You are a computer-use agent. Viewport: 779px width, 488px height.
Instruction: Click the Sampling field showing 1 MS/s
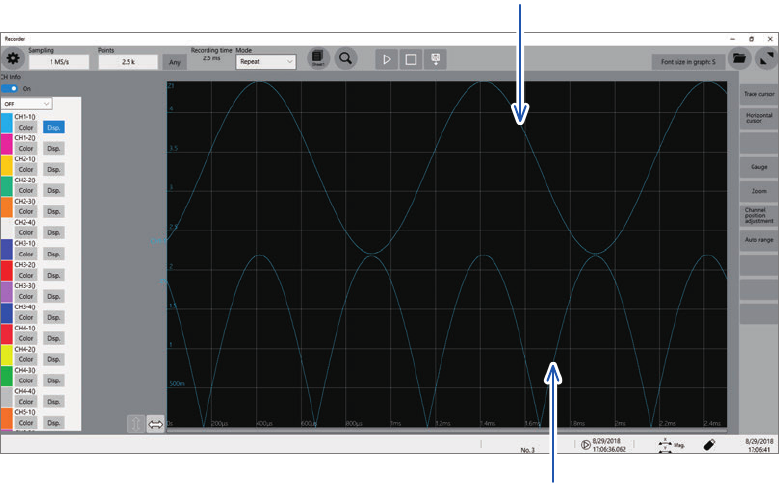[59, 62]
